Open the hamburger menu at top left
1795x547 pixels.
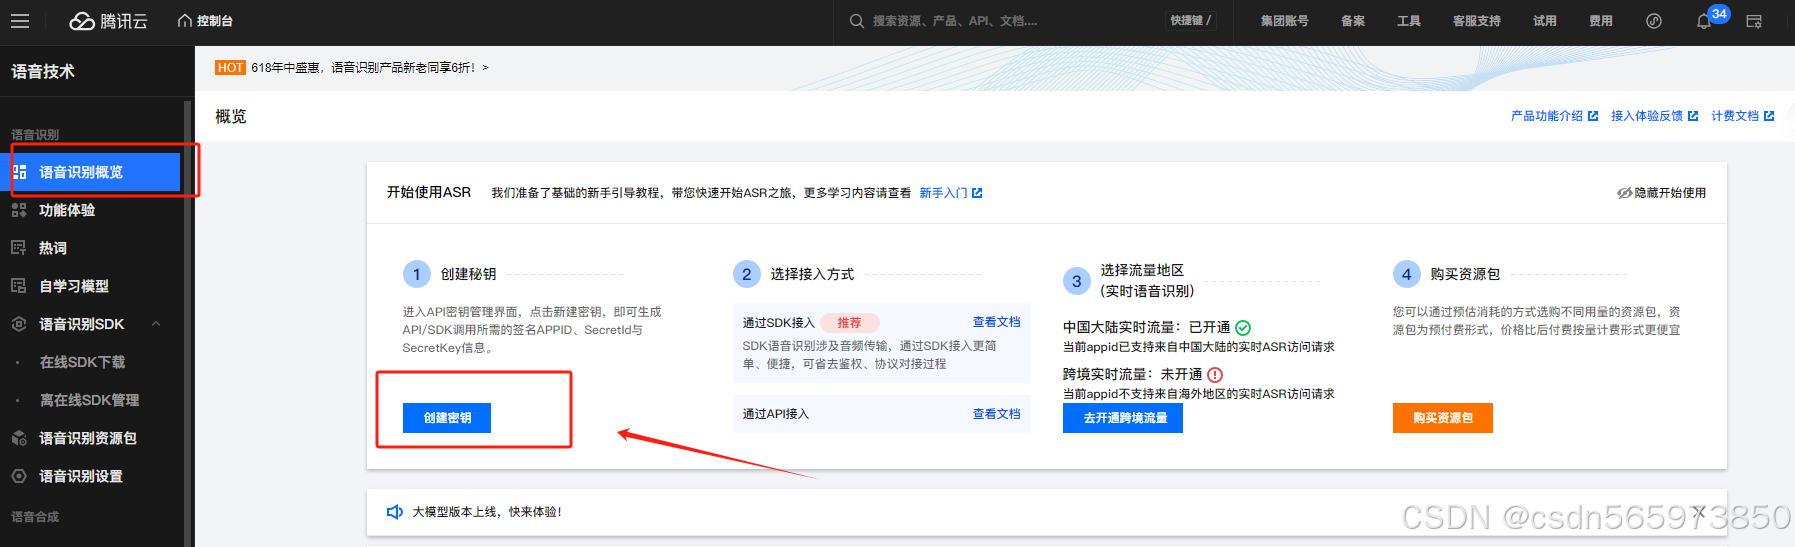click(x=20, y=21)
